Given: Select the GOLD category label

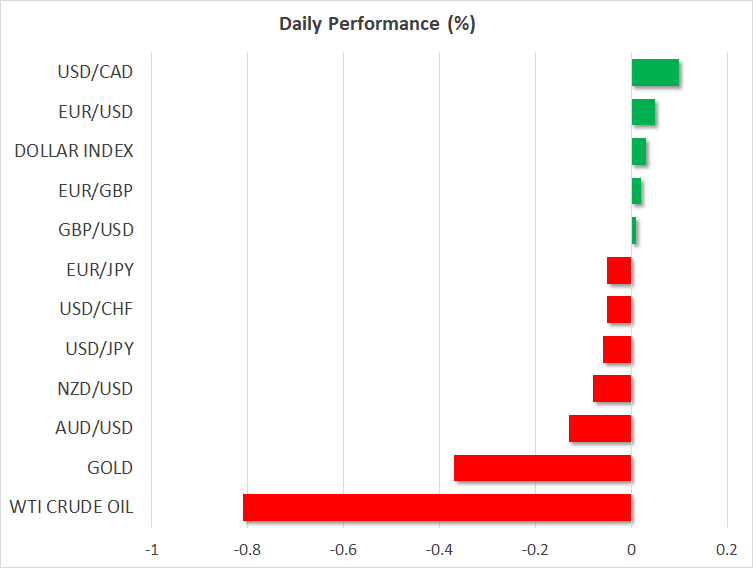Looking at the screenshot, I should coord(111,467).
